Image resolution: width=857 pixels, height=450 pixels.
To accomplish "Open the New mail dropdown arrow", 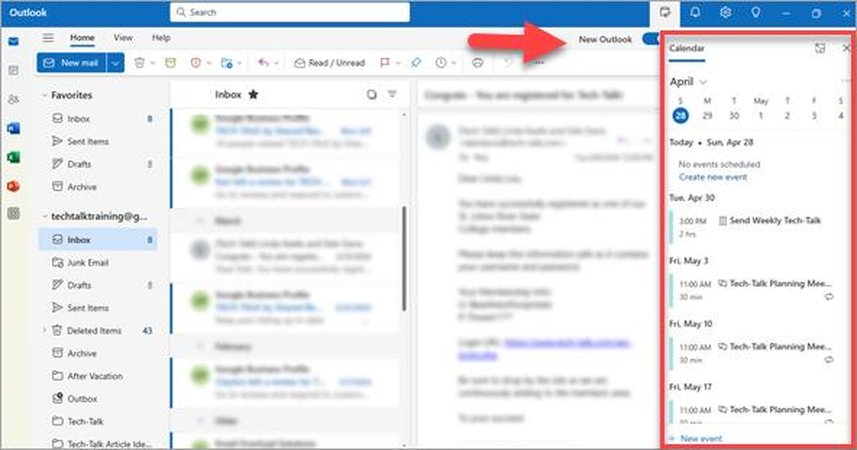I will (x=115, y=63).
